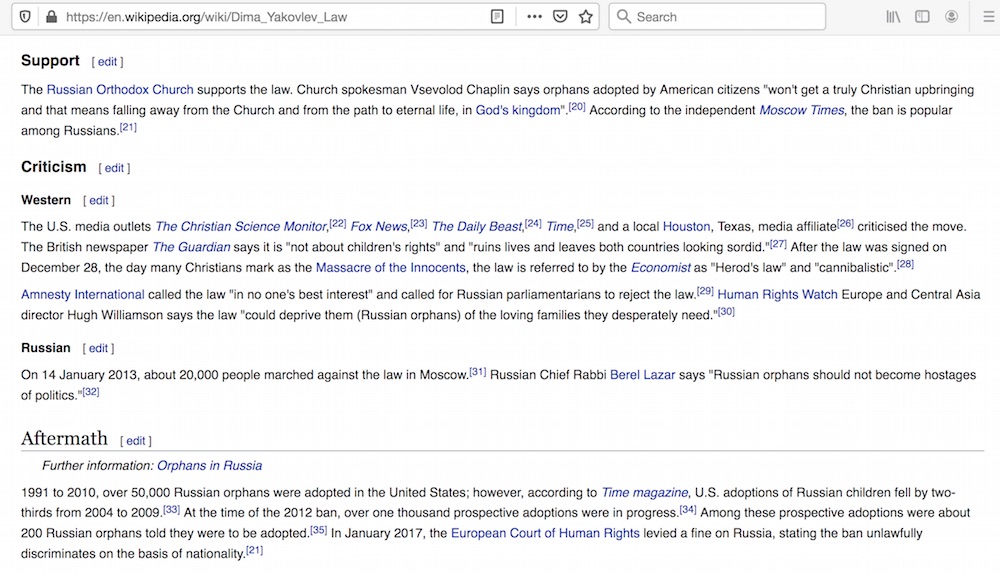The width and height of the screenshot is (1000, 574).
Task: Edit the Support section
Action: point(107,62)
